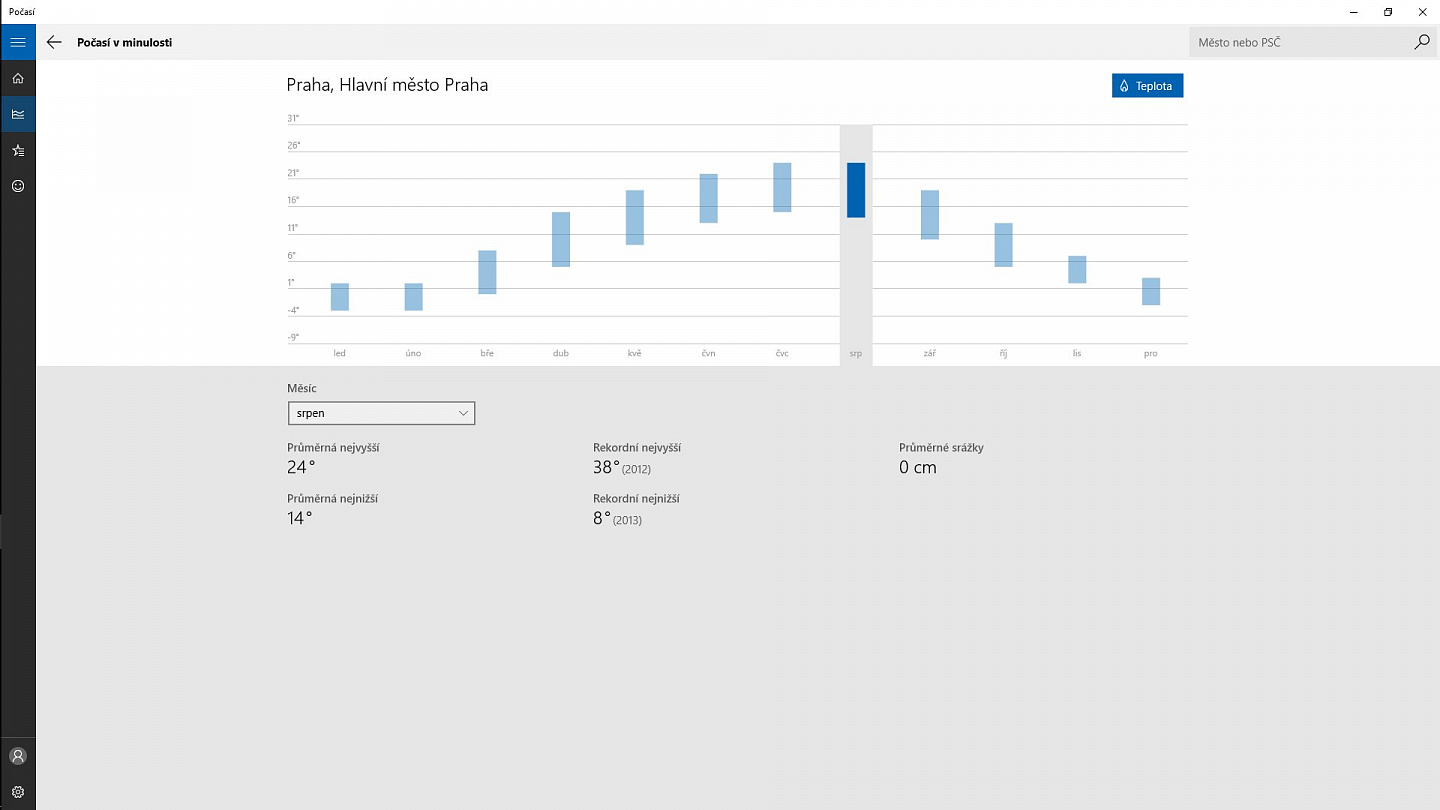Toggle the Teplota chart mode button

point(1147,86)
